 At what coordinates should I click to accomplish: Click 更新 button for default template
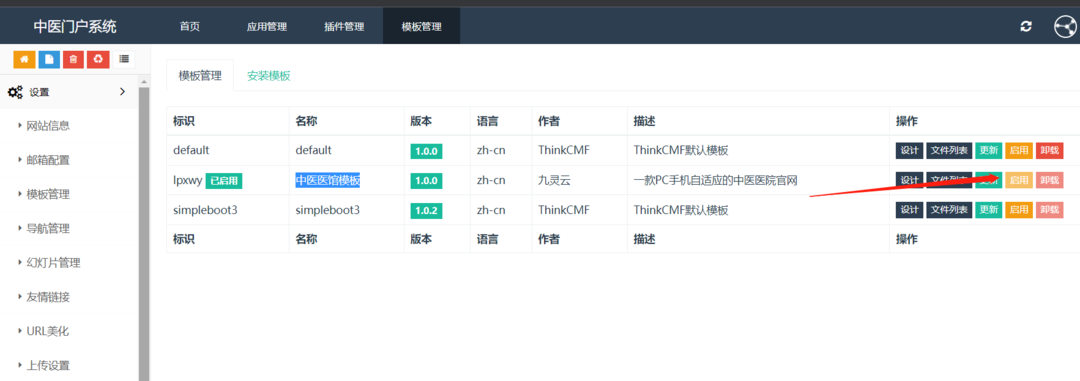(x=989, y=150)
